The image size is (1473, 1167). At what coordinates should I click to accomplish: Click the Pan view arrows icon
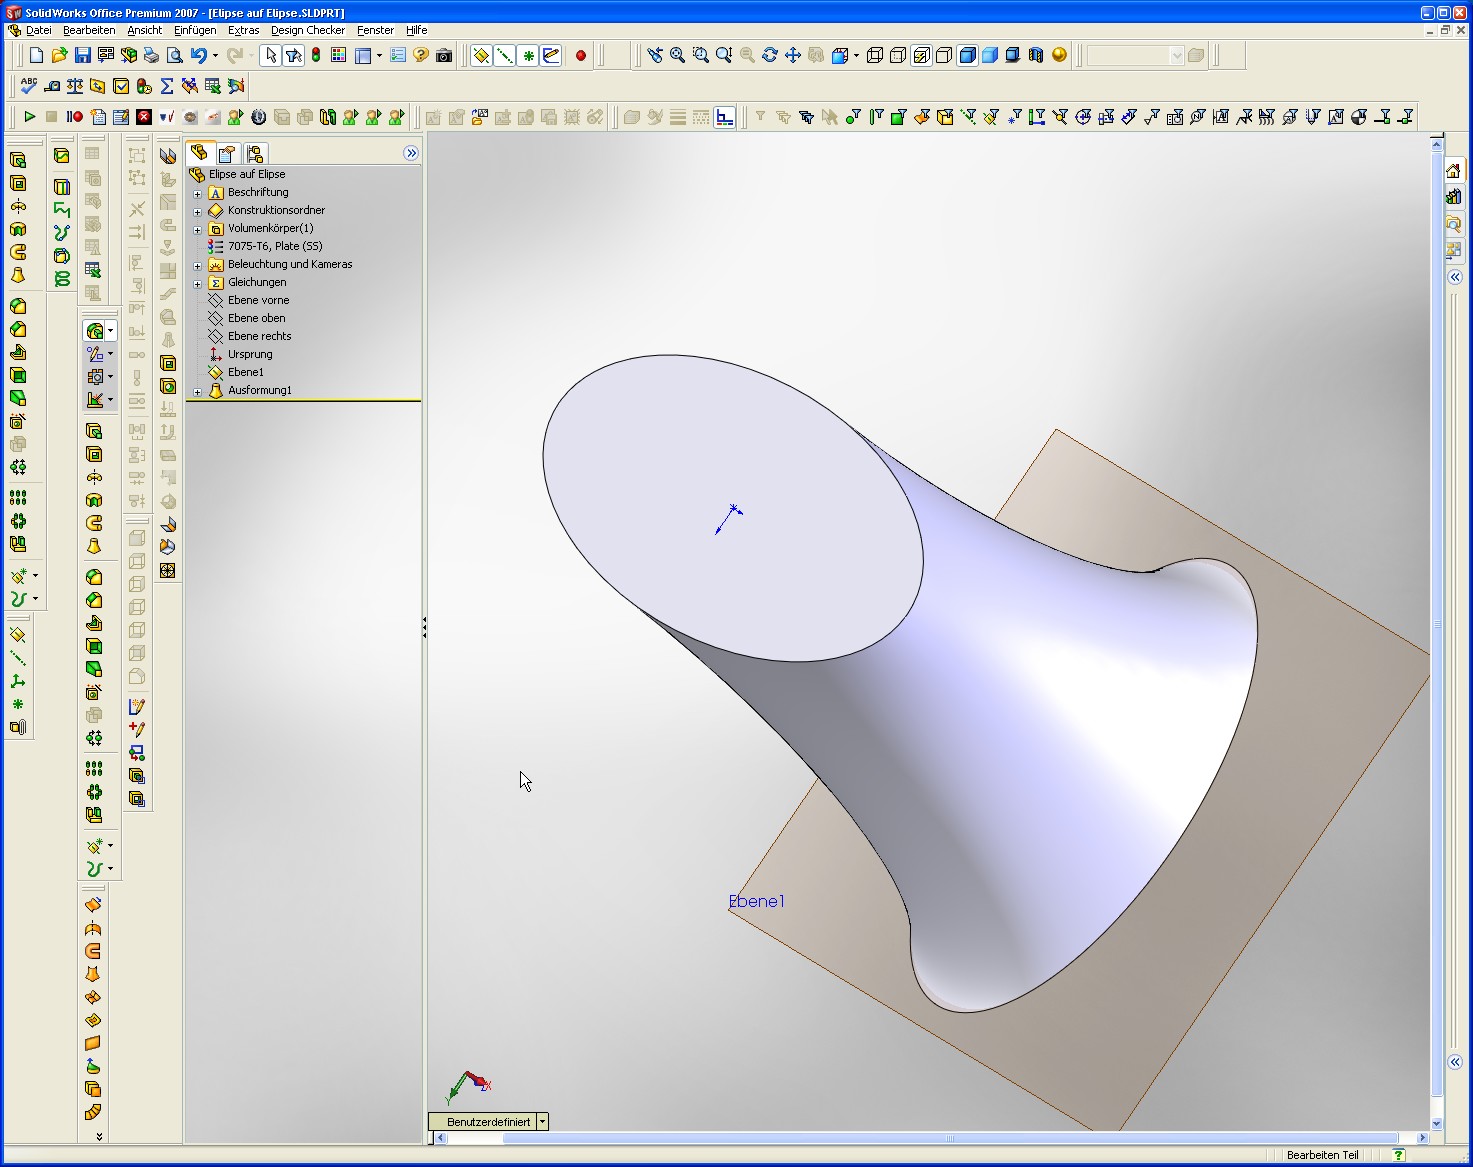click(x=792, y=55)
